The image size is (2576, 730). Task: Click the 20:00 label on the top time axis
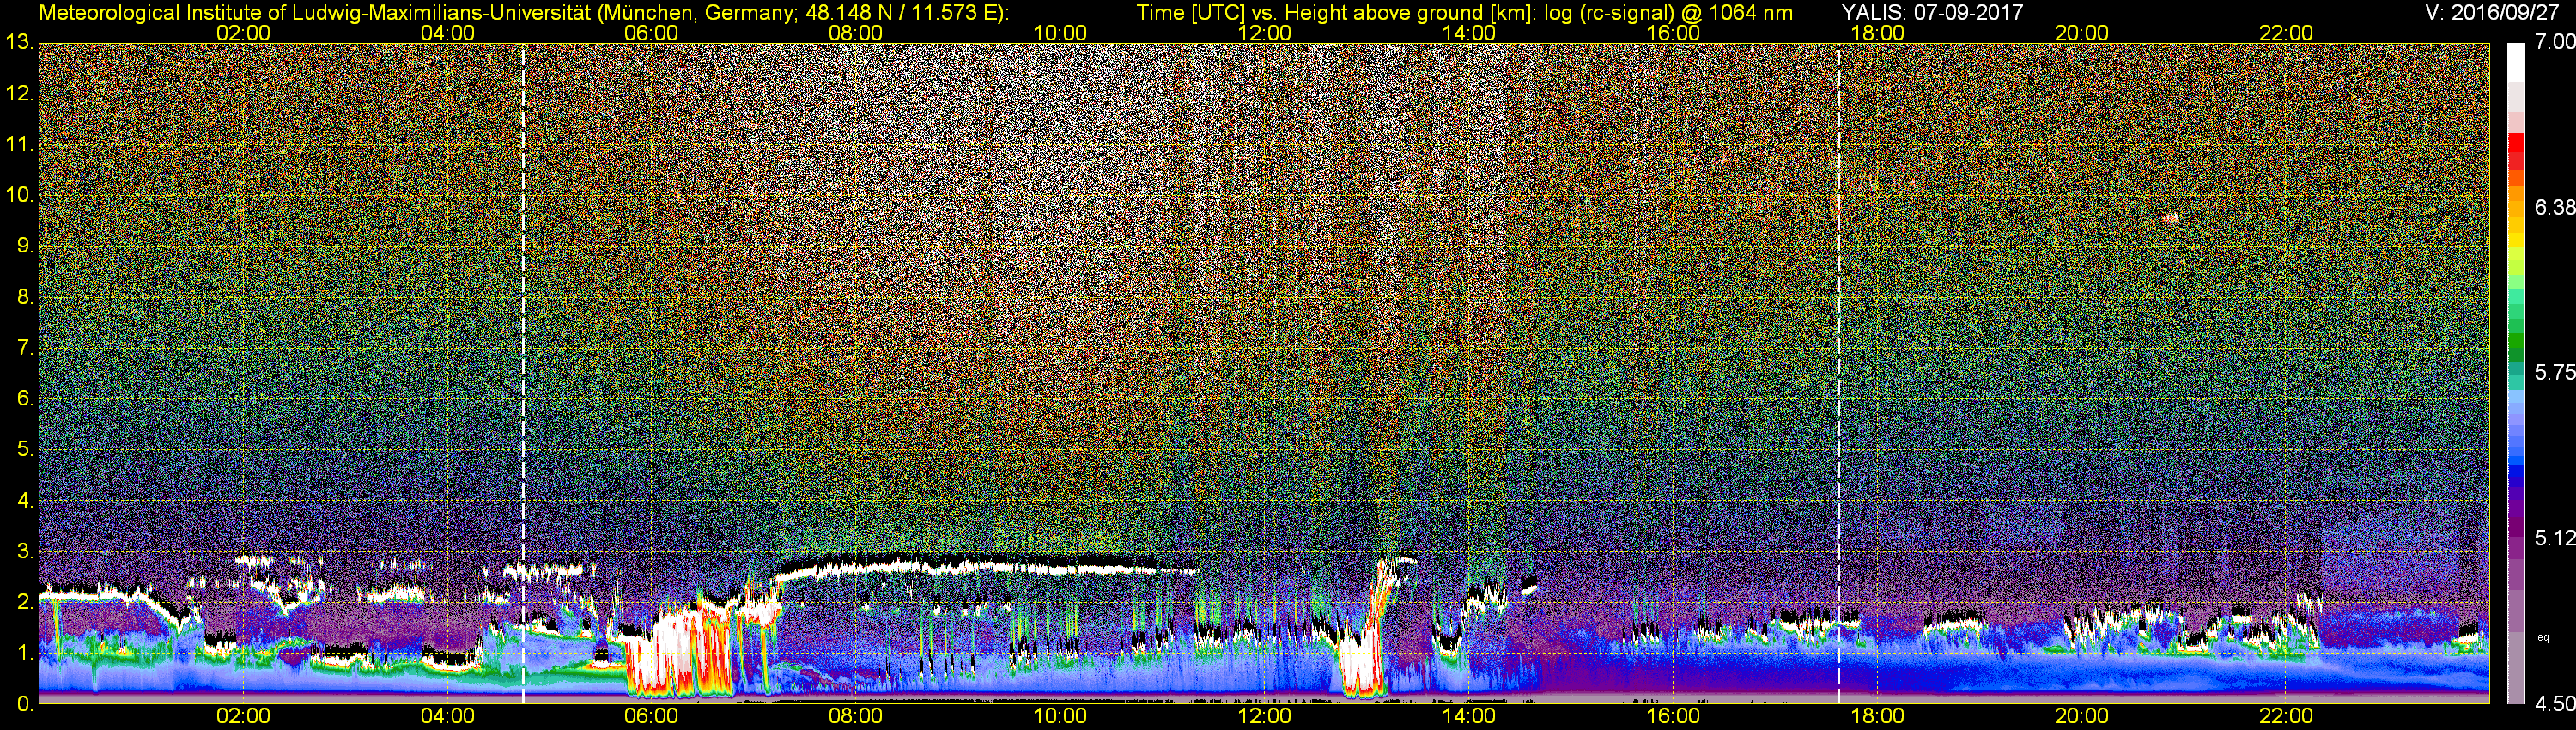(x=2082, y=33)
